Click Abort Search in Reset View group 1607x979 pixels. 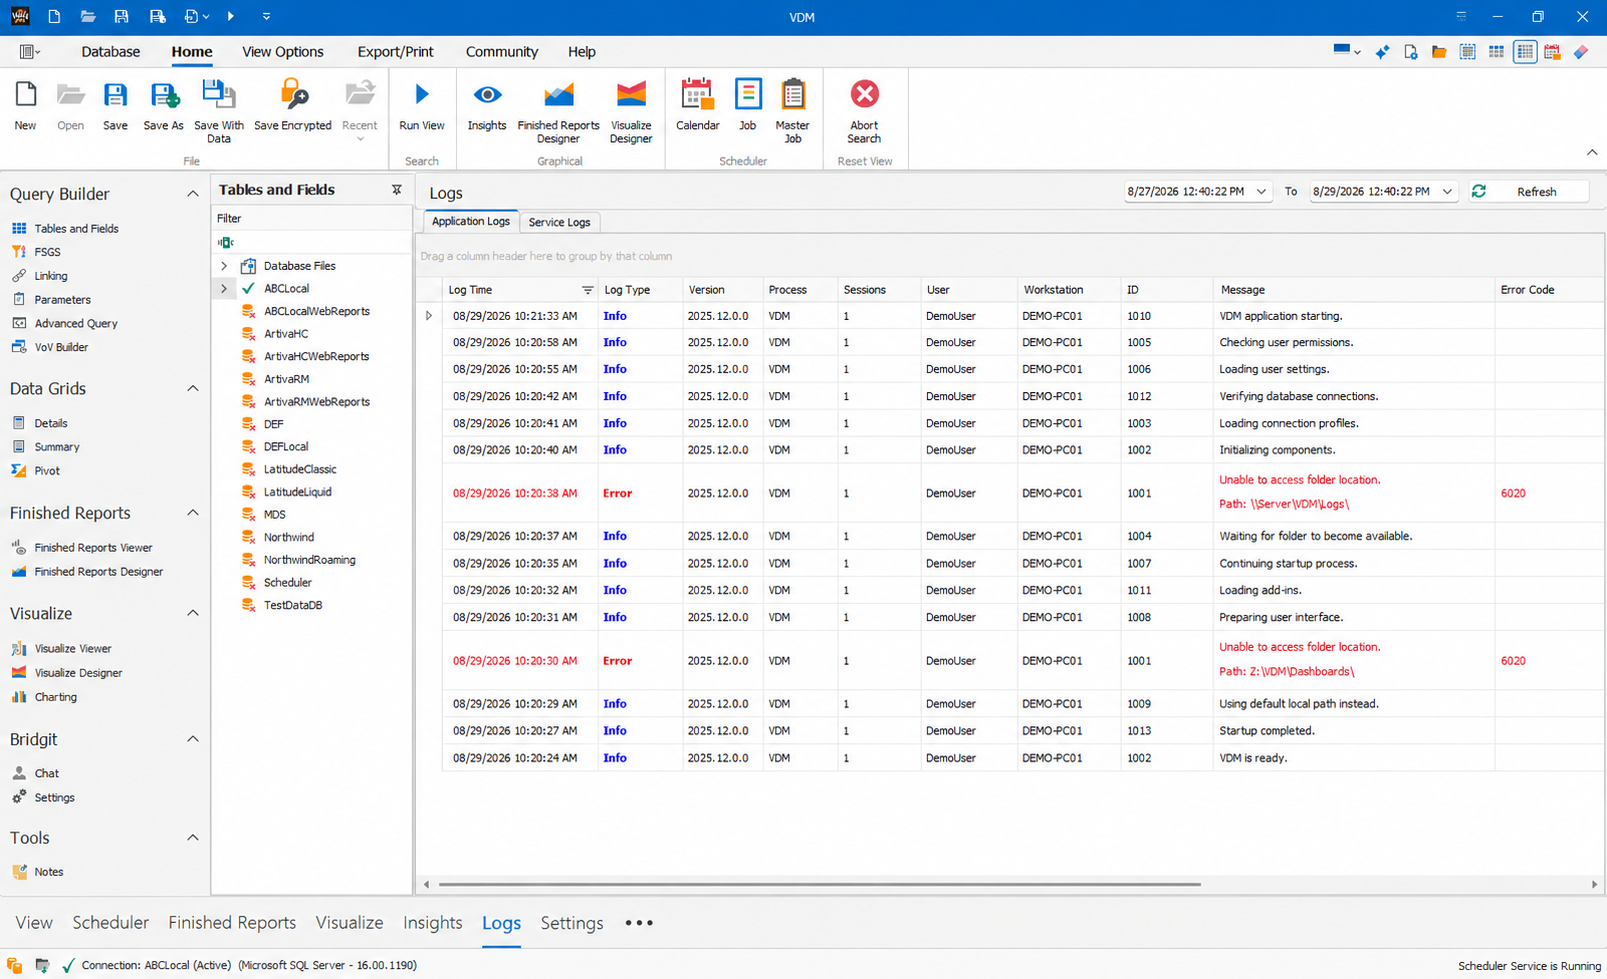pos(864,112)
